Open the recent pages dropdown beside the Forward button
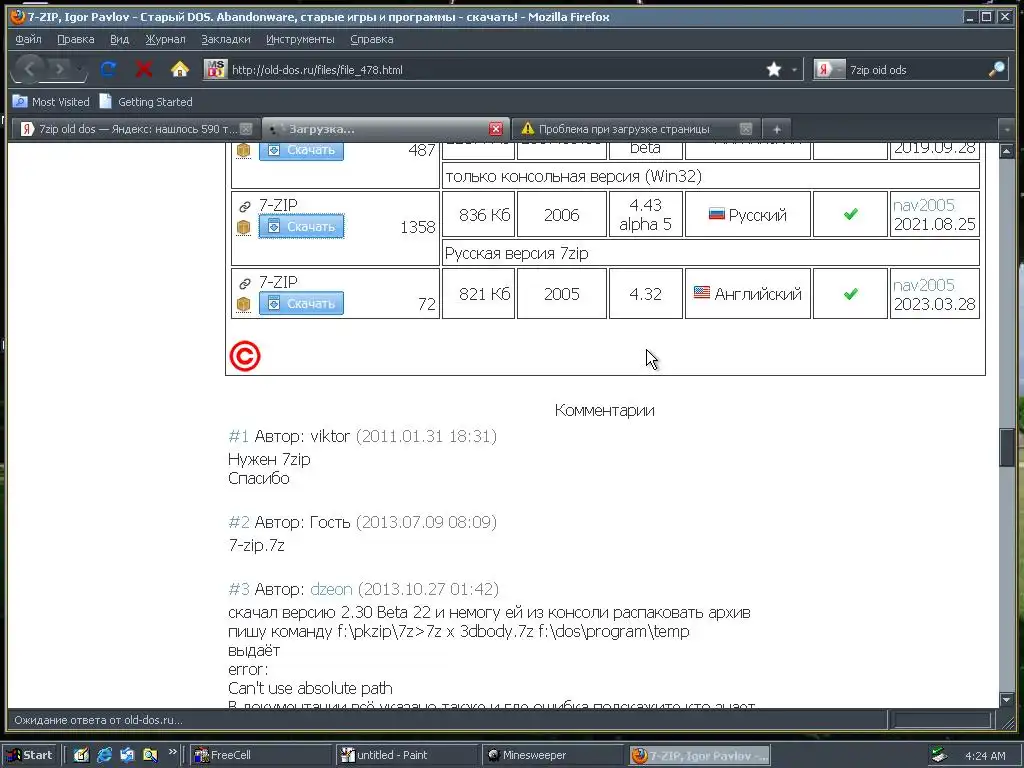The width and height of the screenshot is (1024, 768). pos(80,69)
